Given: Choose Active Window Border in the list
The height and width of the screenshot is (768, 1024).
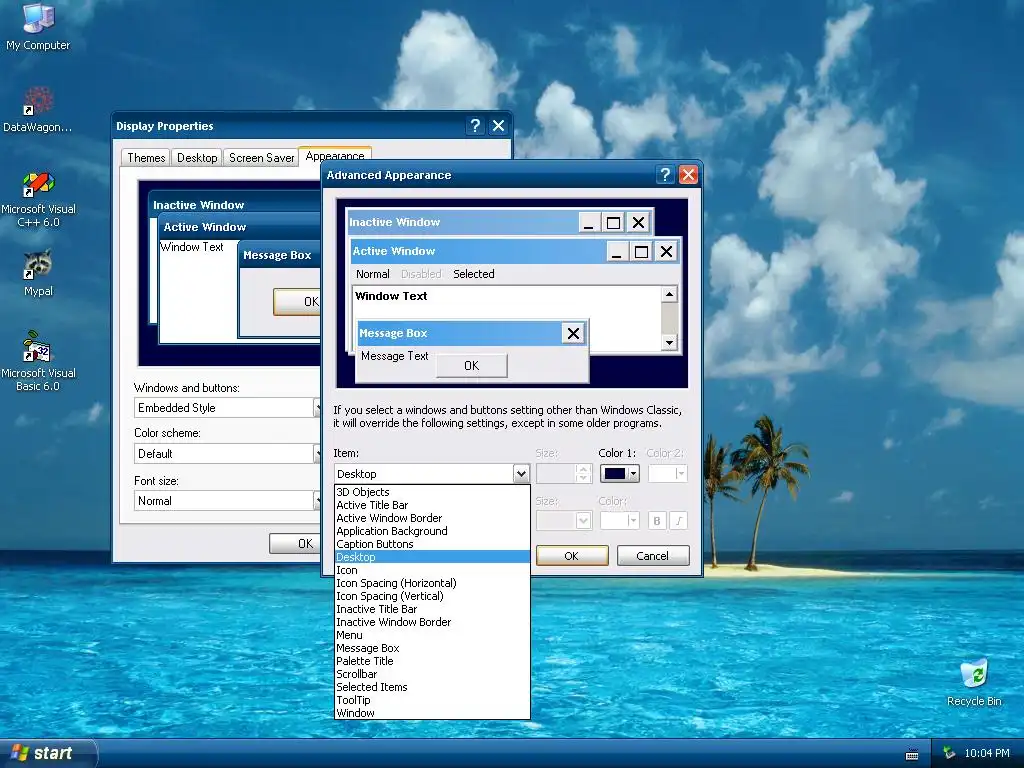Looking at the screenshot, I should tap(432, 518).
